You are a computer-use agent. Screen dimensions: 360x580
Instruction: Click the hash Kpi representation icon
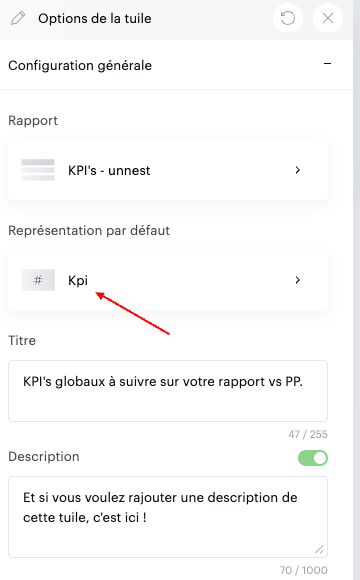coord(38,280)
